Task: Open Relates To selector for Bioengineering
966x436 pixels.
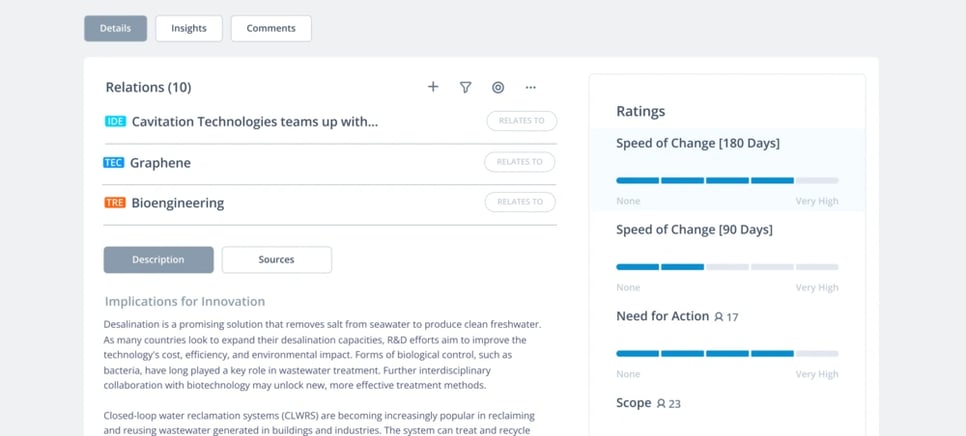Action: (520, 202)
